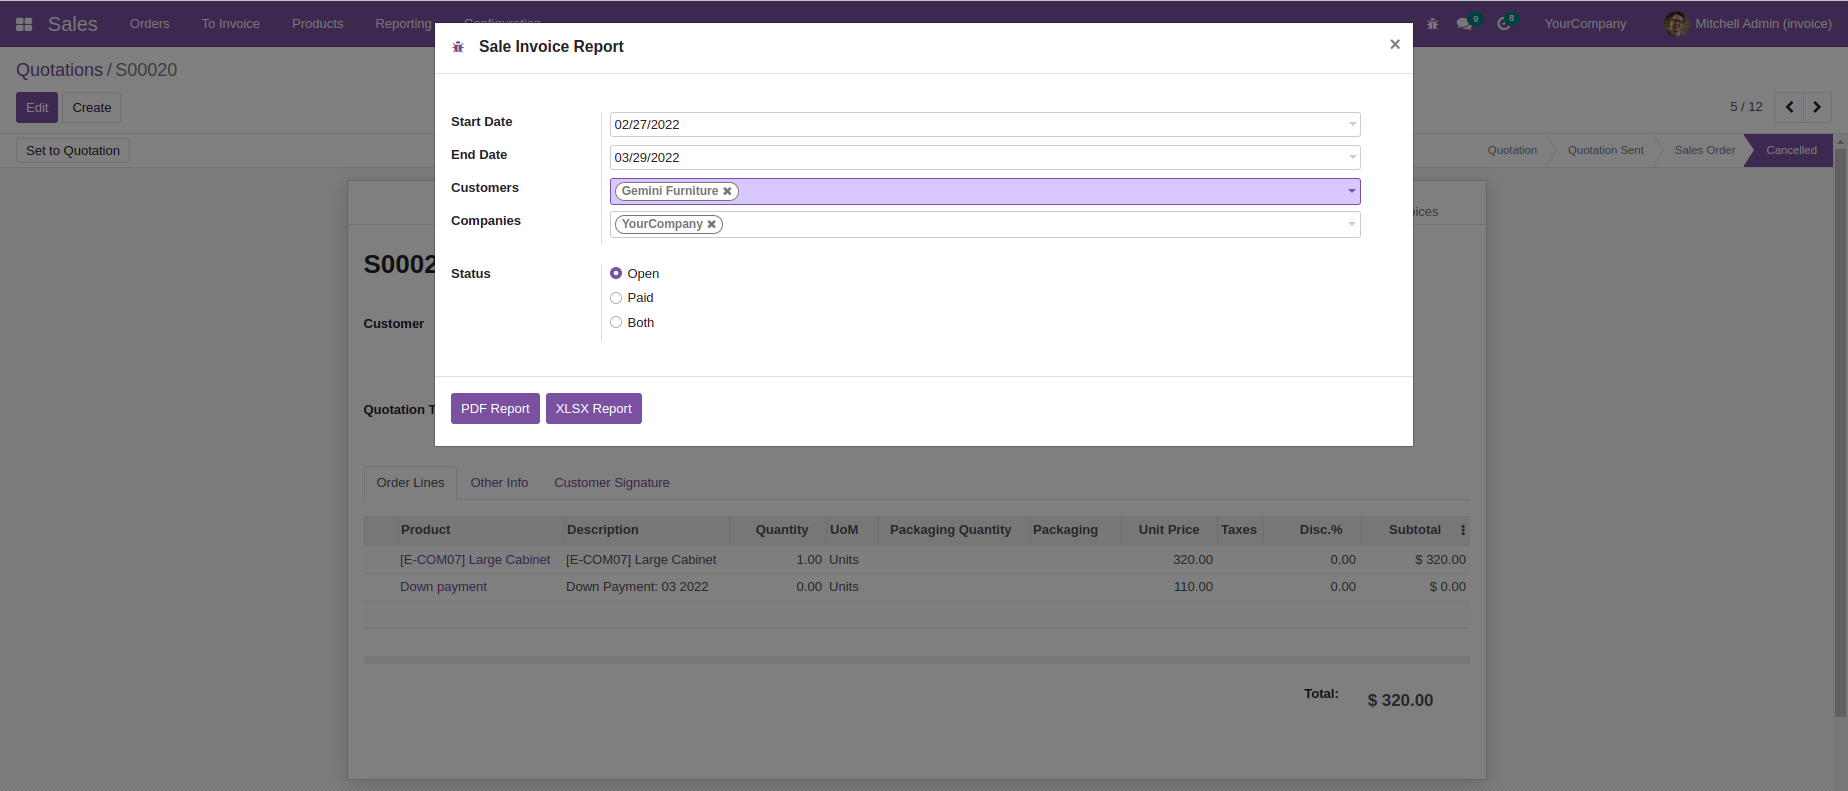Open the conversations chat icon
The height and width of the screenshot is (791, 1848).
(1464, 24)
